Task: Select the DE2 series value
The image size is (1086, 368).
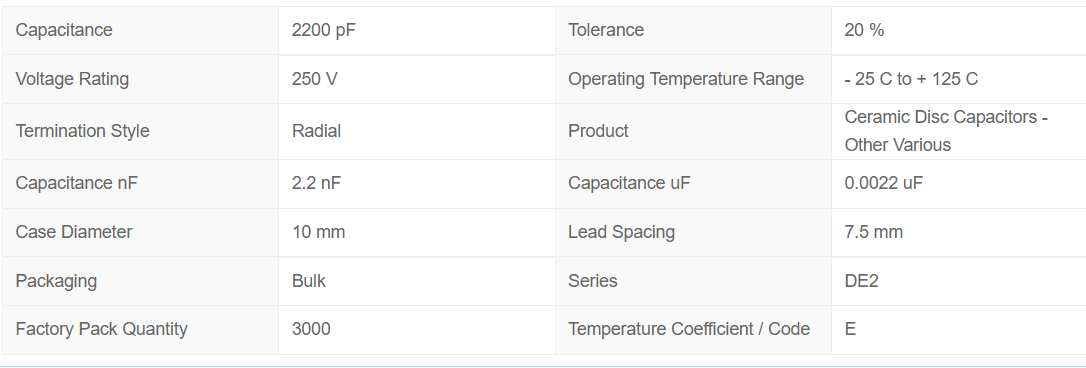Action: point(862,281)
